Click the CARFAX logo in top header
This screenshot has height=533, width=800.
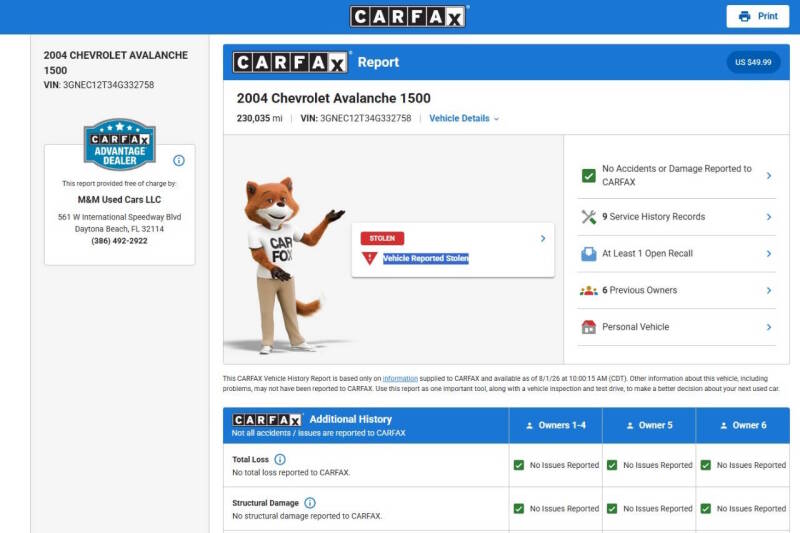point(408,17)
